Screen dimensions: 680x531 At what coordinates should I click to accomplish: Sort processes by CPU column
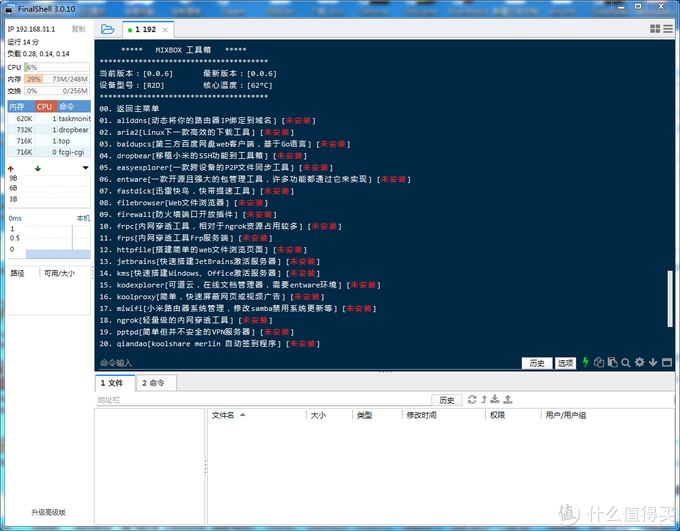click(x=46, y=106)
